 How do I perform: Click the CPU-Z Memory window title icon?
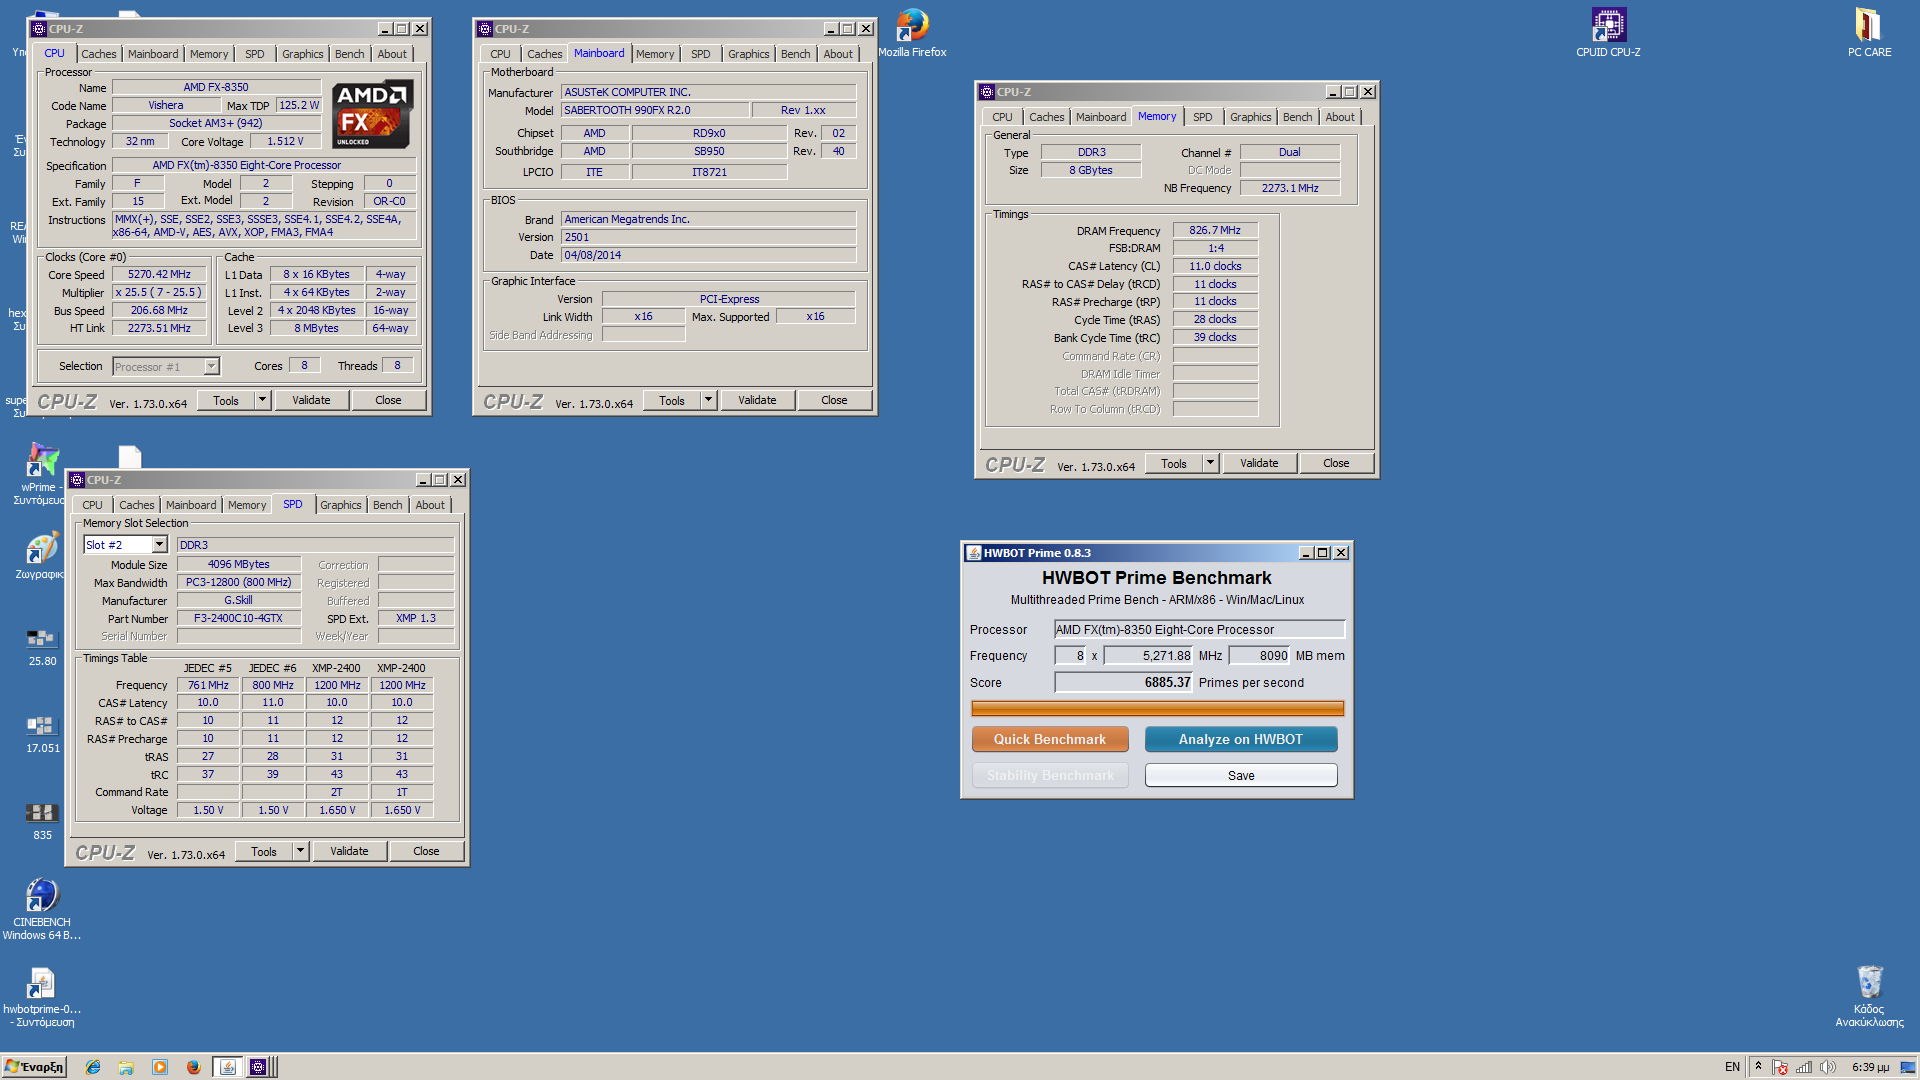pyautogui.click(x=987, y=92)
